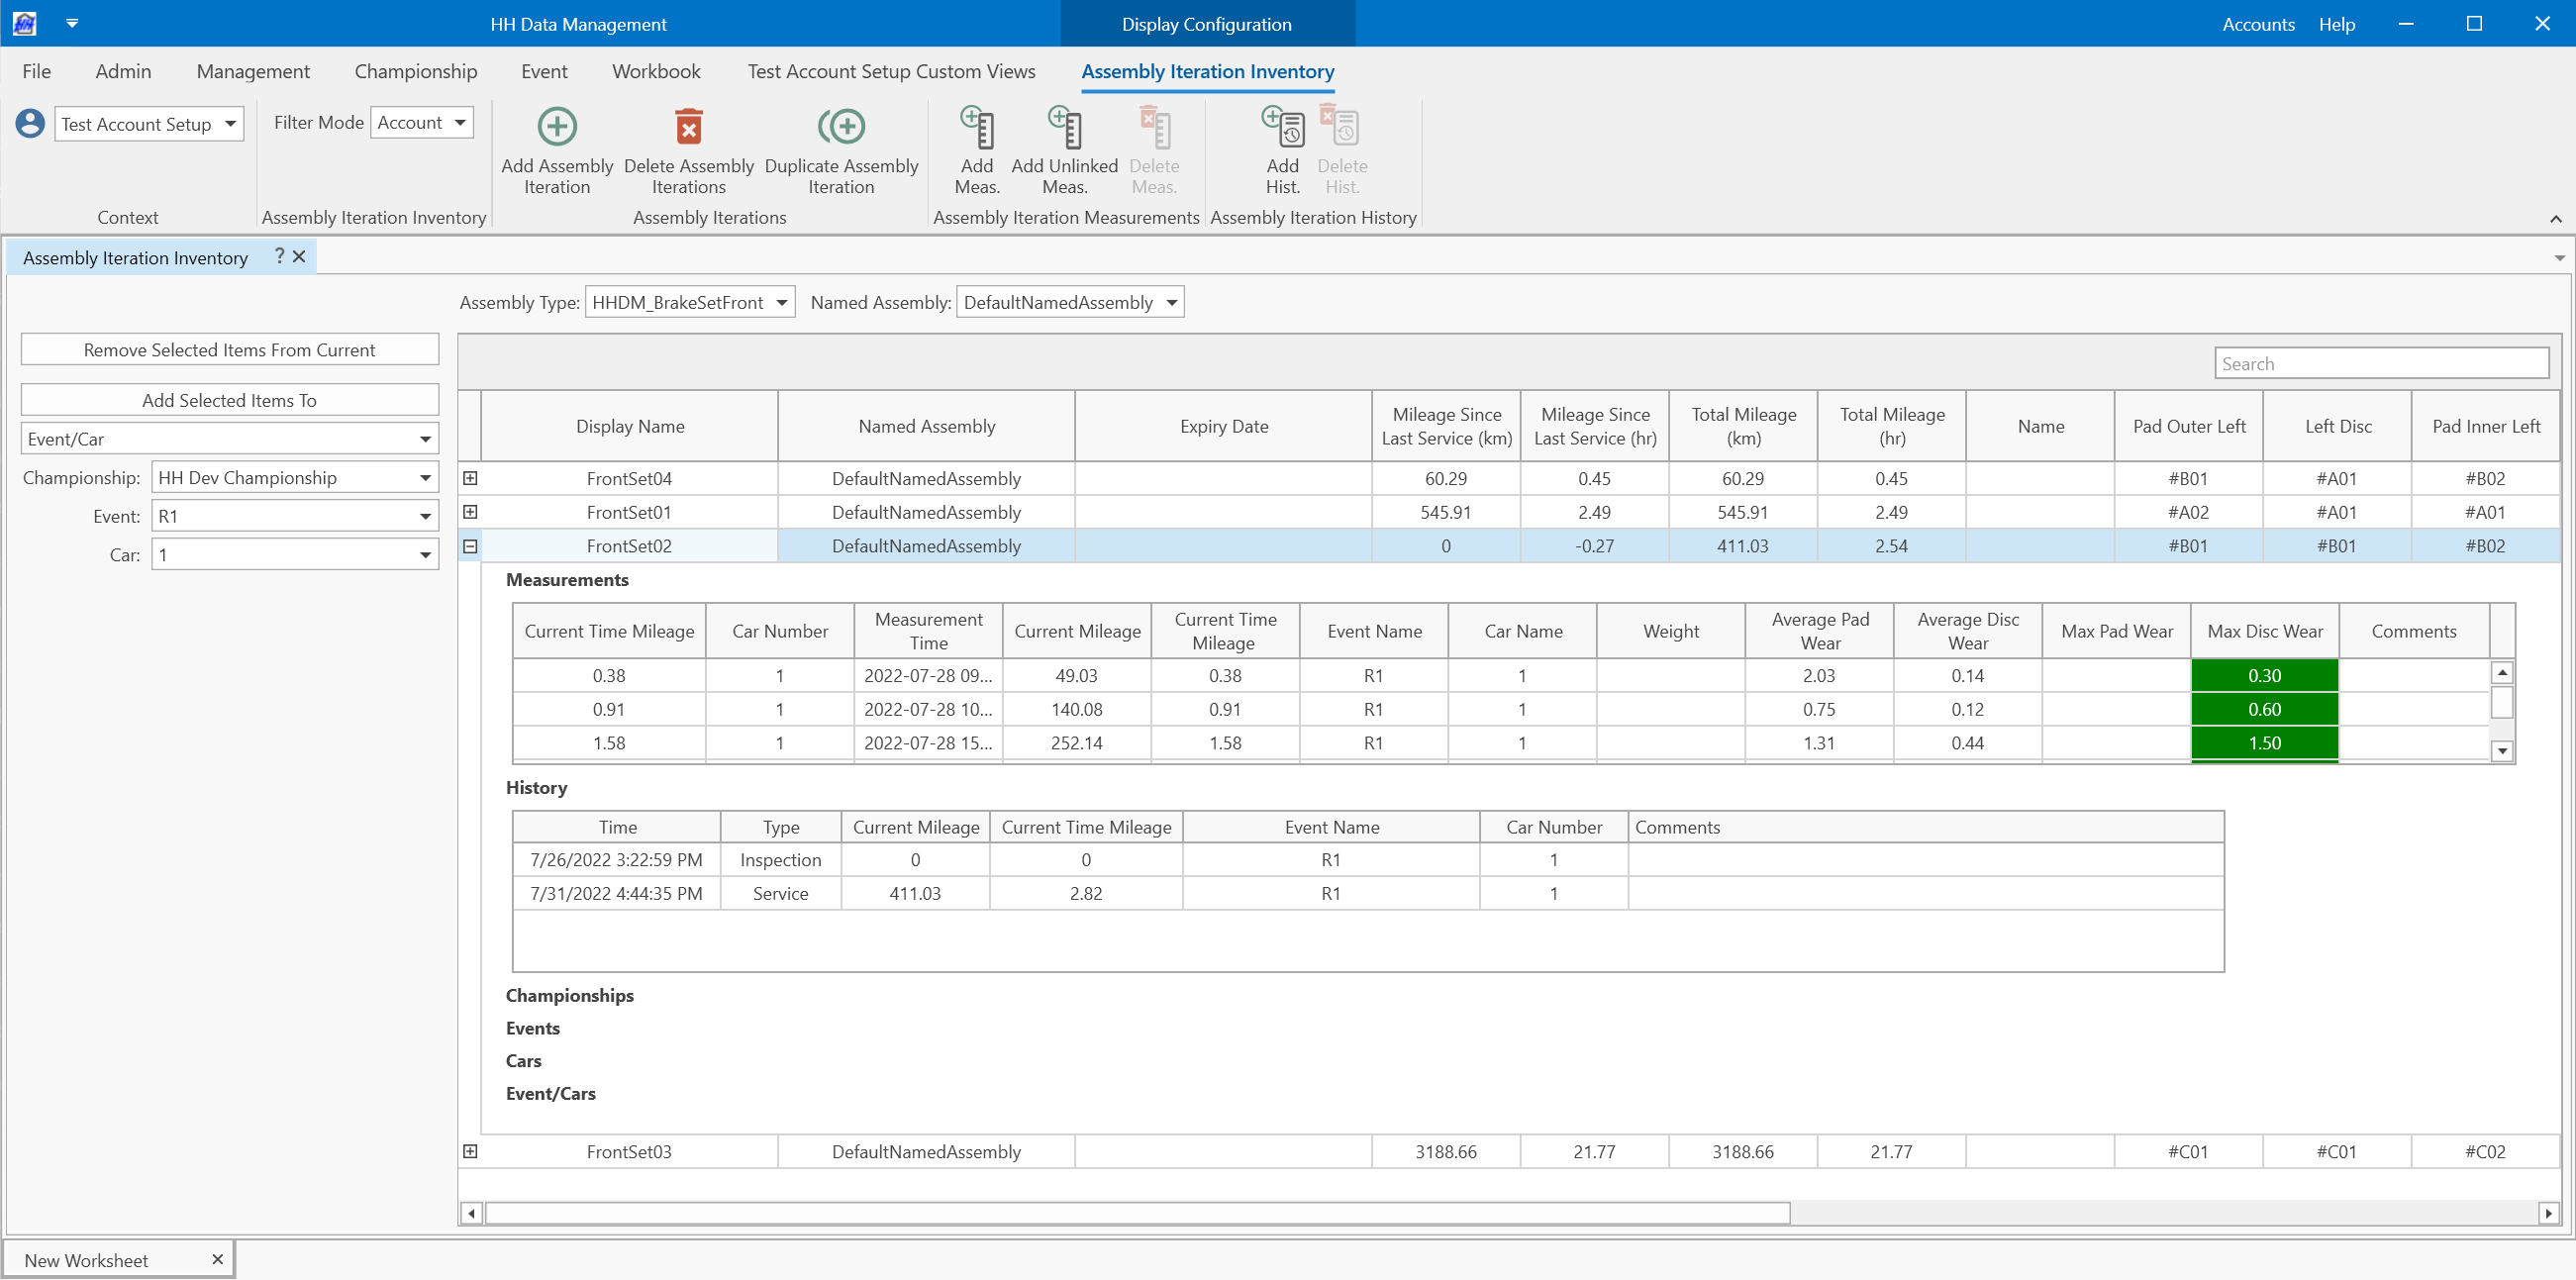Click the Add Meas. ruler icon
The image size is (2576, 1280).
tap(977, 127)
